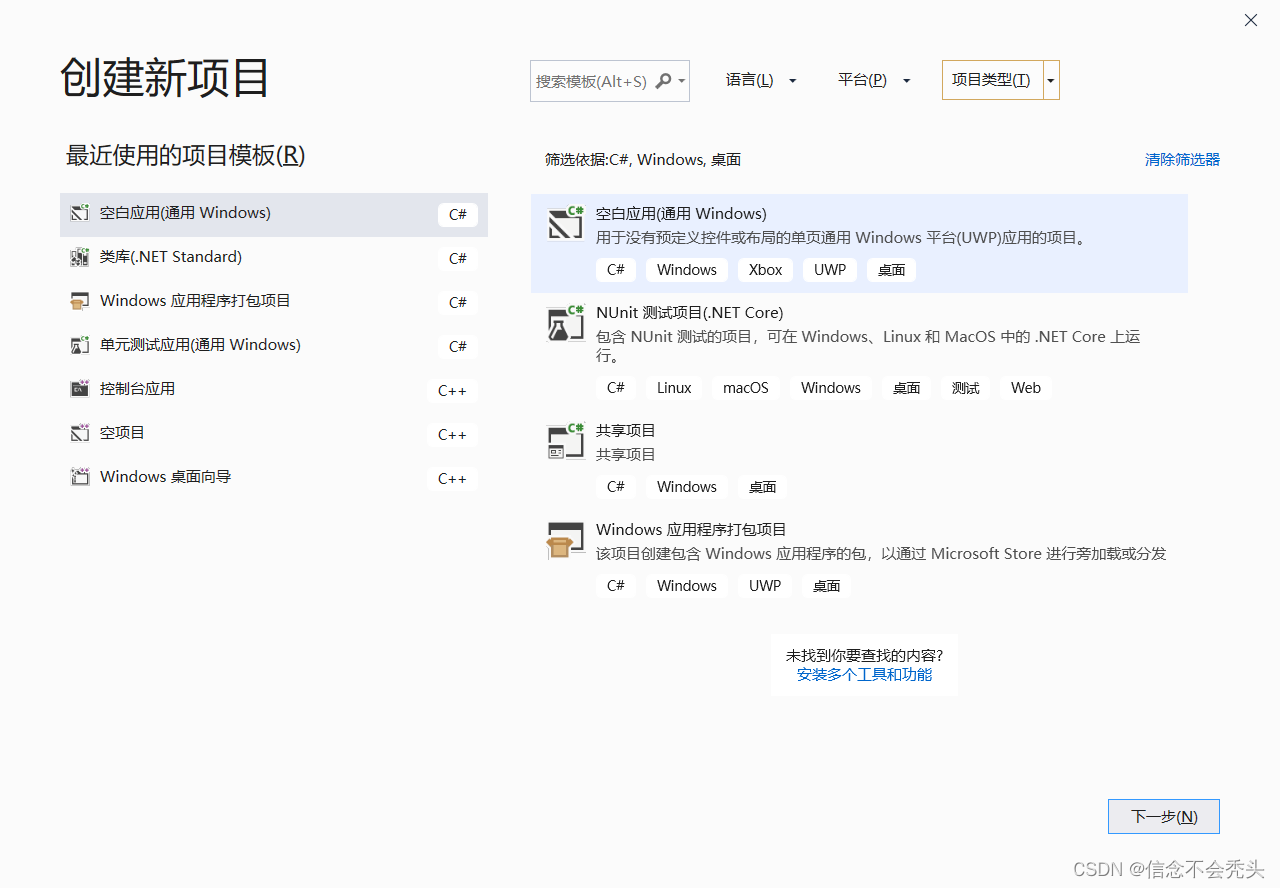This screenshot has height=888, width=1280.
Task: Click the 桌面 tag under 共享项目
Action: [763, 487]
